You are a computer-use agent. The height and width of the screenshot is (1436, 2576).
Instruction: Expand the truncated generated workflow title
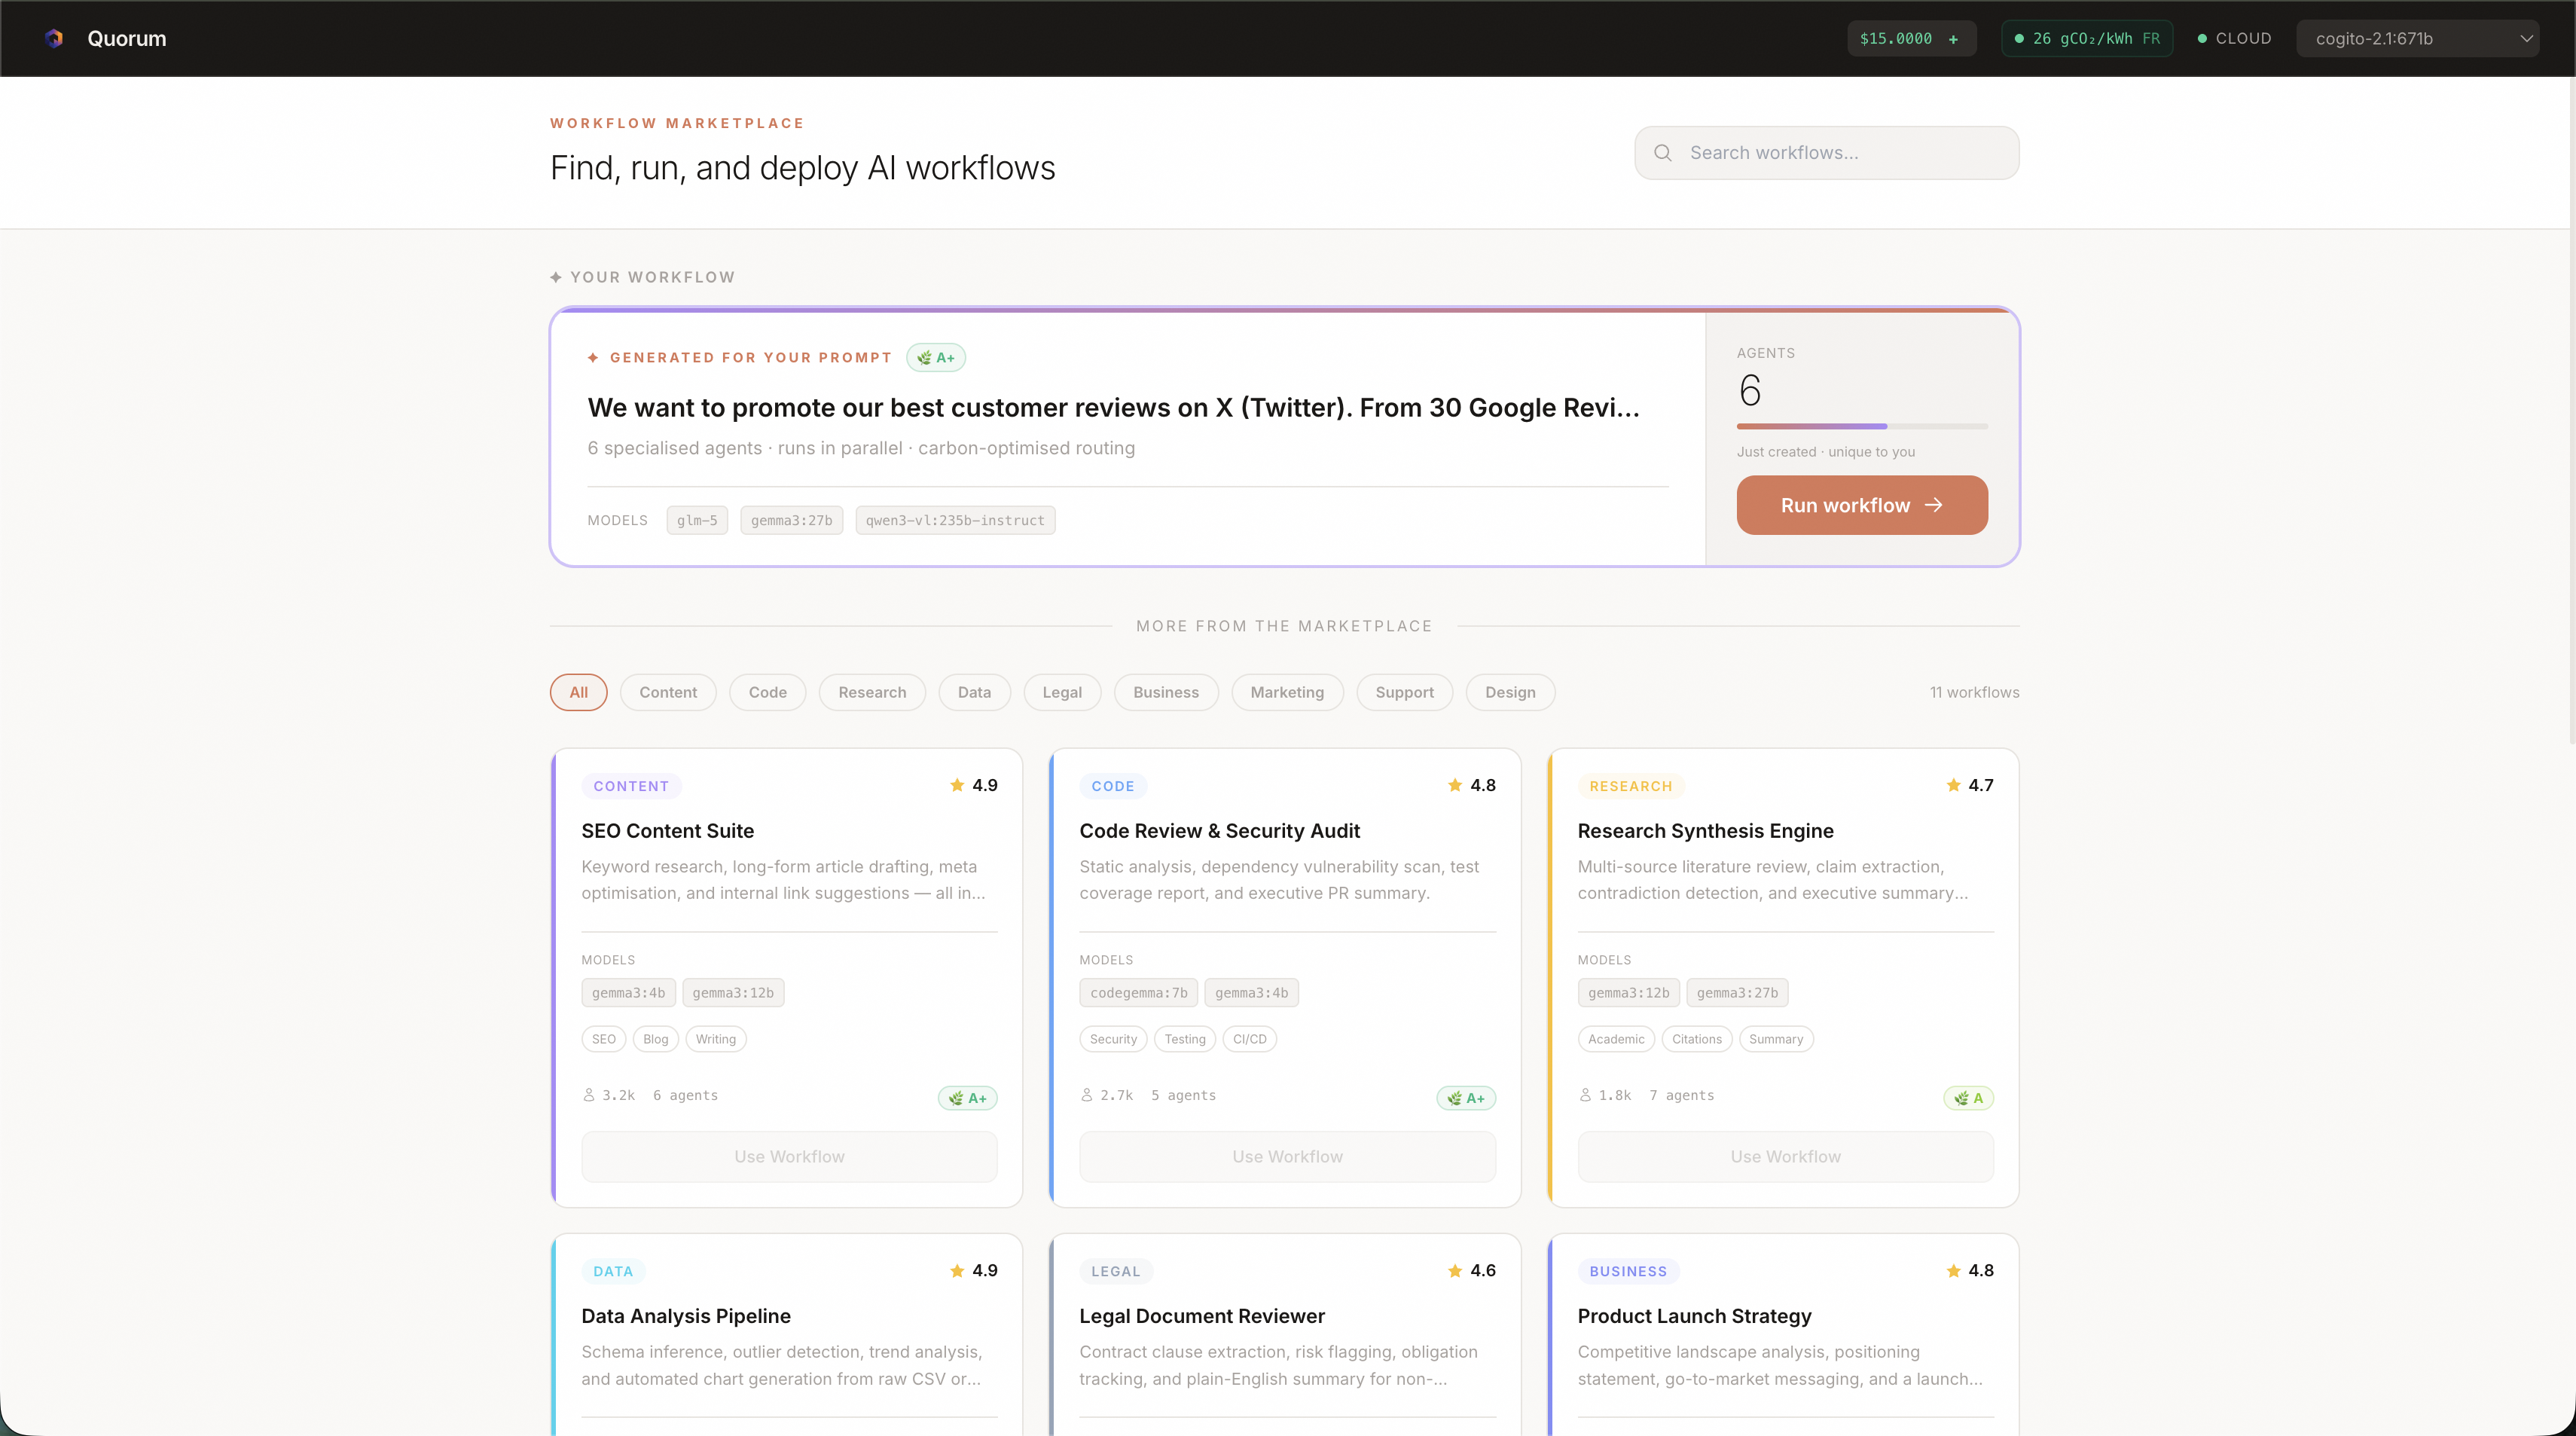point(1113,407)
